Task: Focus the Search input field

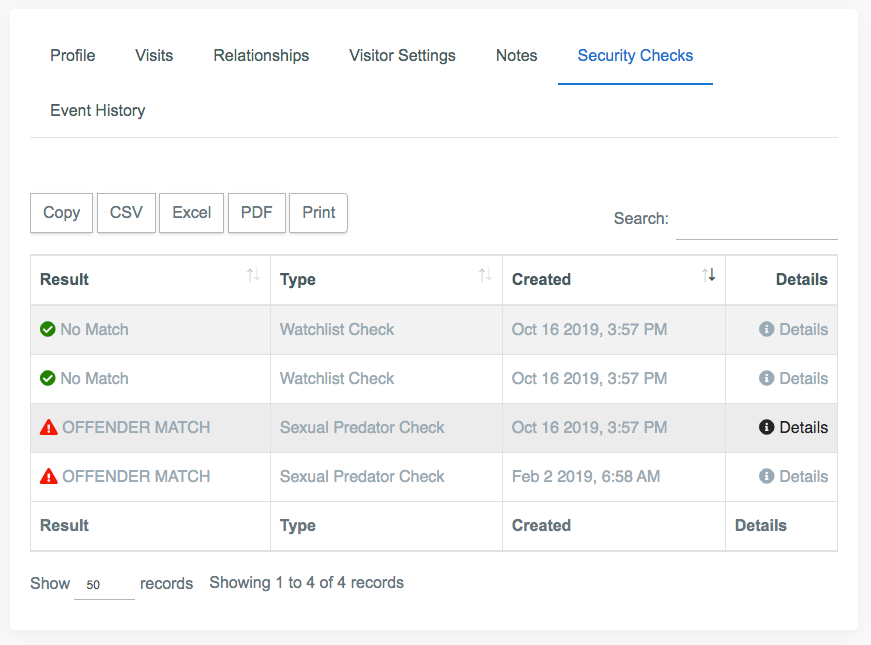Action: (x=757, y=221)
